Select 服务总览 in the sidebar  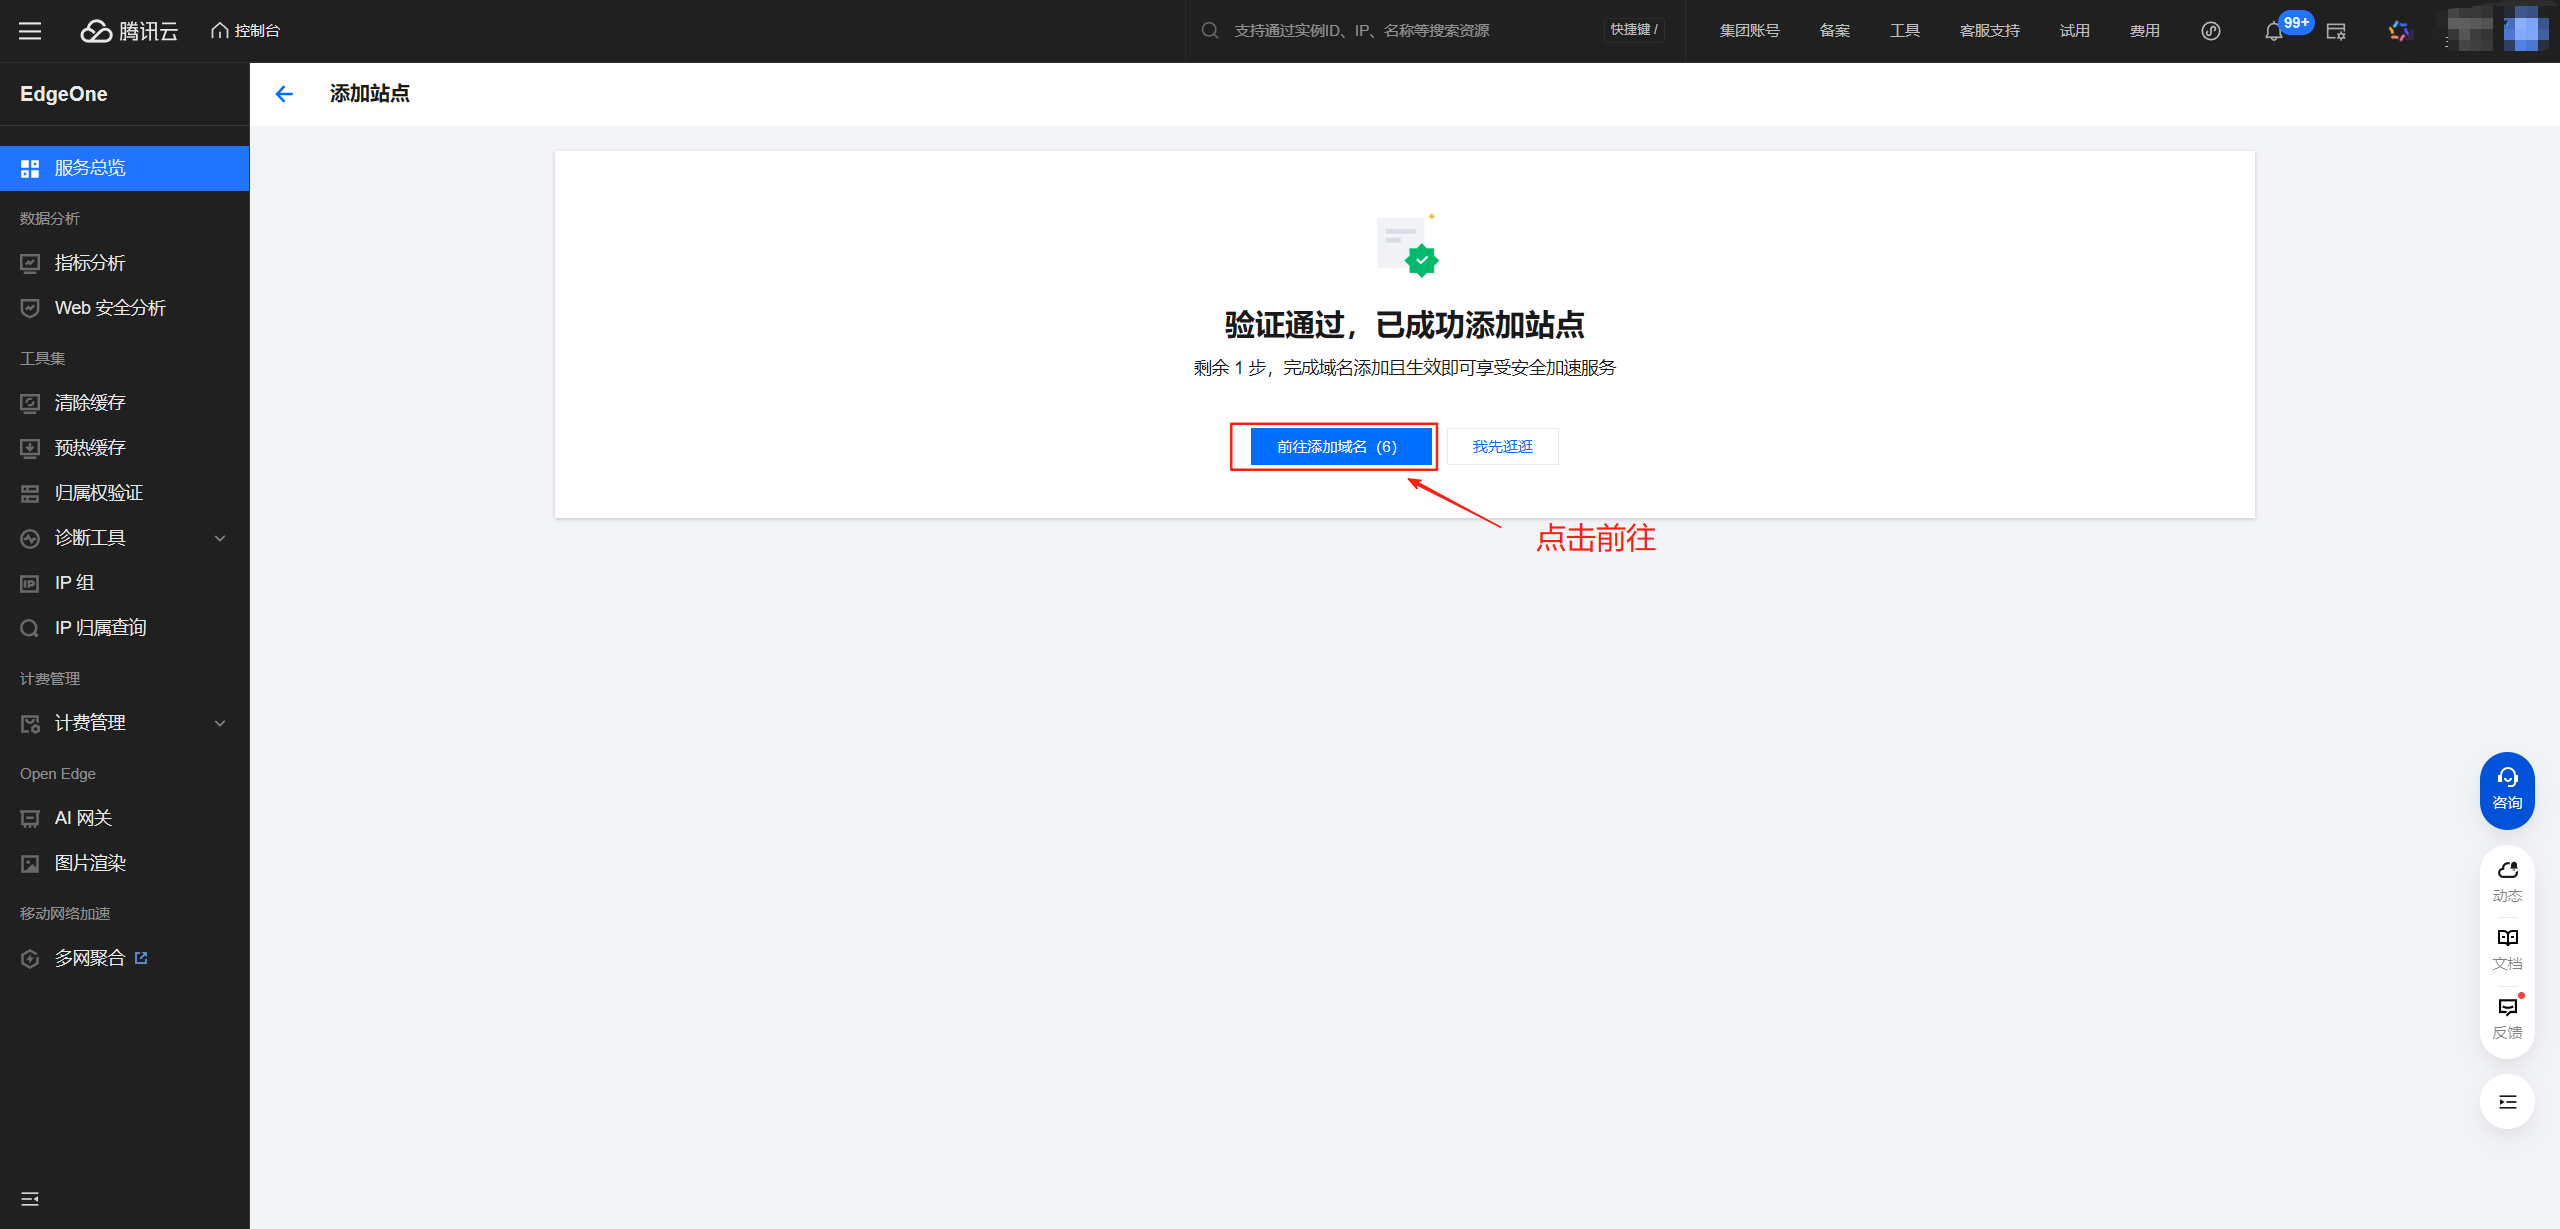[x=90, y=168]
